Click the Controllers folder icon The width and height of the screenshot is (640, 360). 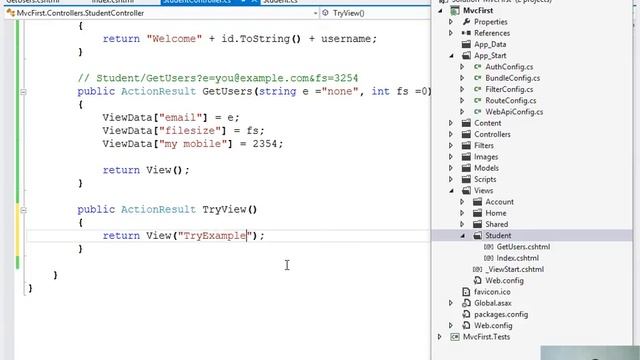tap(466, 134)
